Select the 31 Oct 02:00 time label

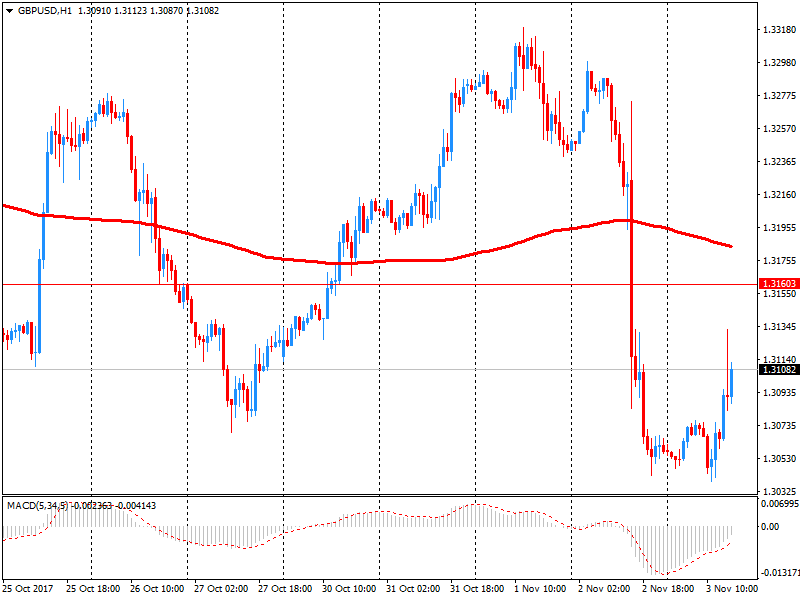[x=413, y=589]
